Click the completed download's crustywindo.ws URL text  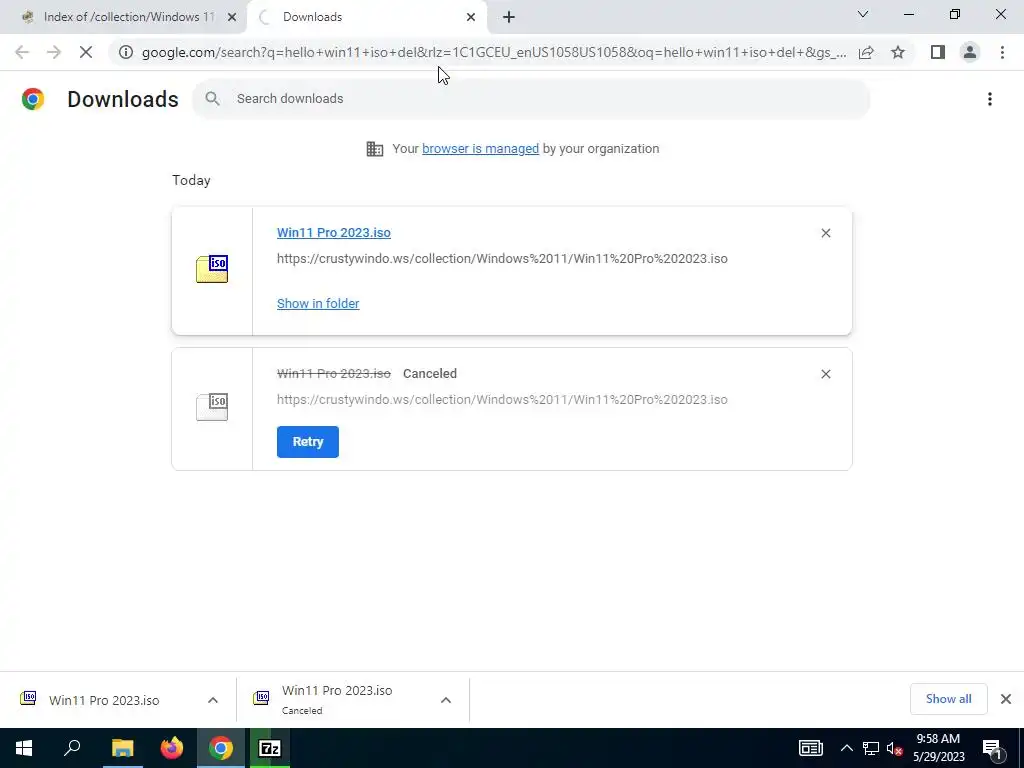502,259
